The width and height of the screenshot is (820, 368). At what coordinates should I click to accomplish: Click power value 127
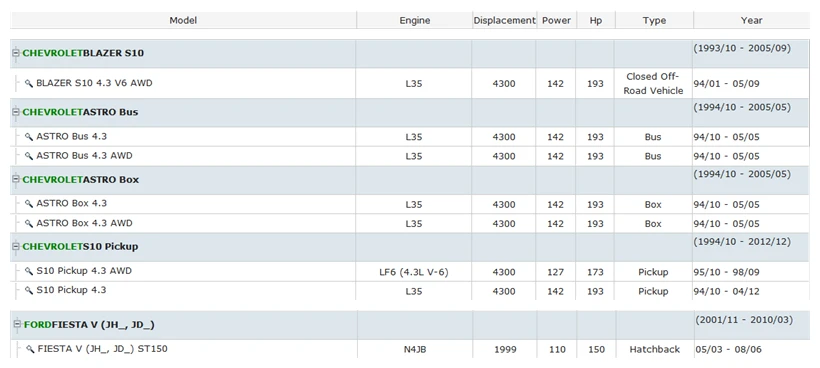tap(555, 272)
